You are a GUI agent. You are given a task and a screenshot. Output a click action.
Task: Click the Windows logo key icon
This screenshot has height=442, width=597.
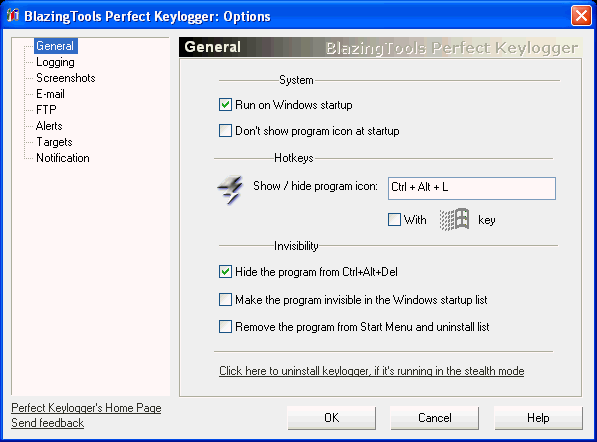pos(454,220)
